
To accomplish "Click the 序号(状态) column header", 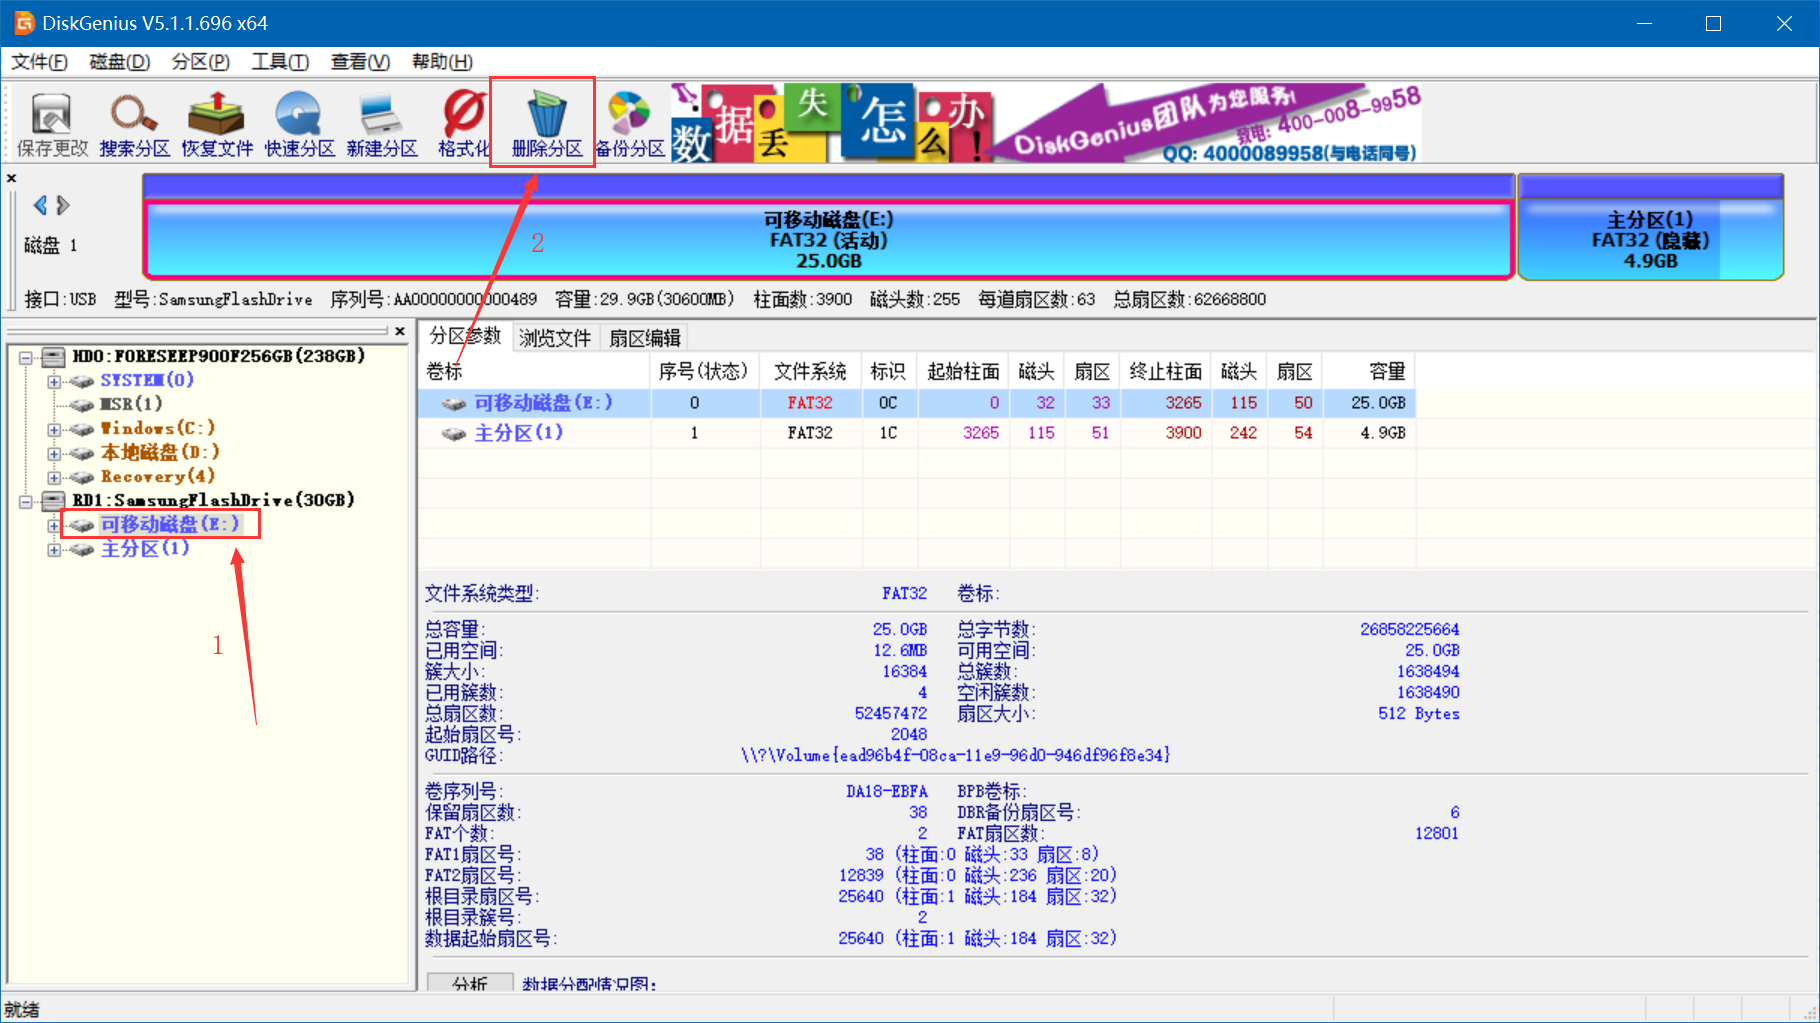I will [x=704, y=372].
